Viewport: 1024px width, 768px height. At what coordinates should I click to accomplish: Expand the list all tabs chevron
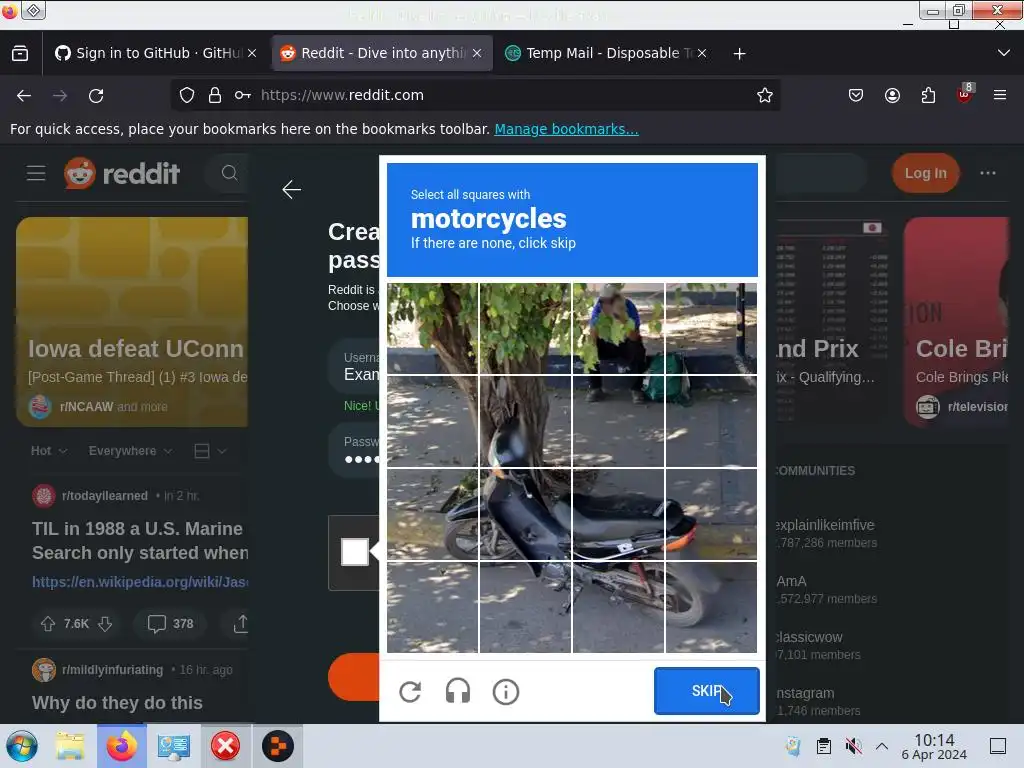pyautogui.click(x=1004, y=53)
